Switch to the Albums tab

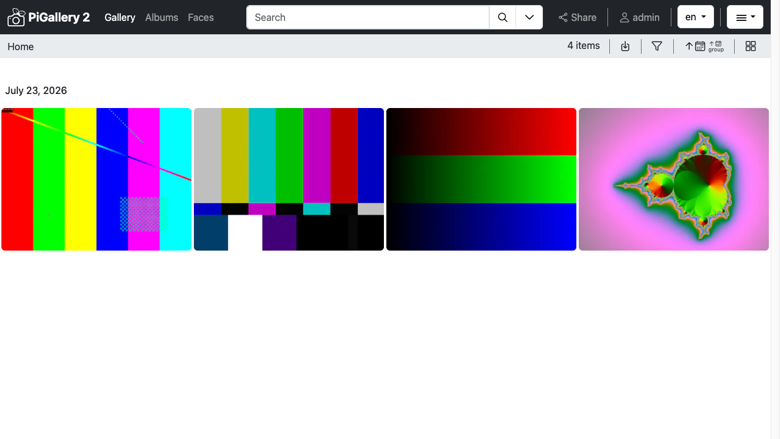coord(162,17)
